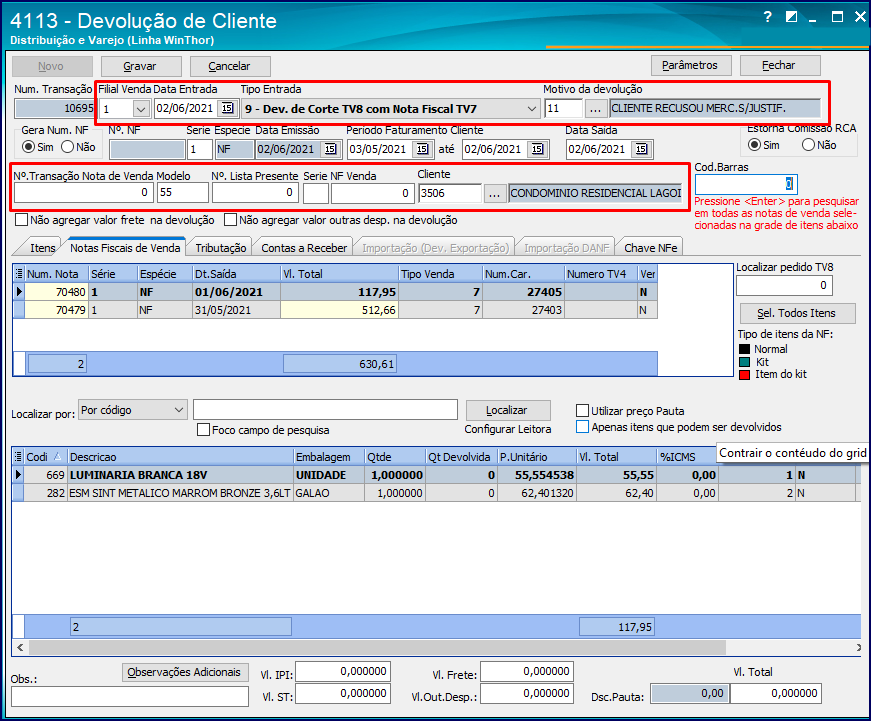This screenshot has height=721, width=871.
Task: Click the Cancelar button
Action: (x=230, y=66)
